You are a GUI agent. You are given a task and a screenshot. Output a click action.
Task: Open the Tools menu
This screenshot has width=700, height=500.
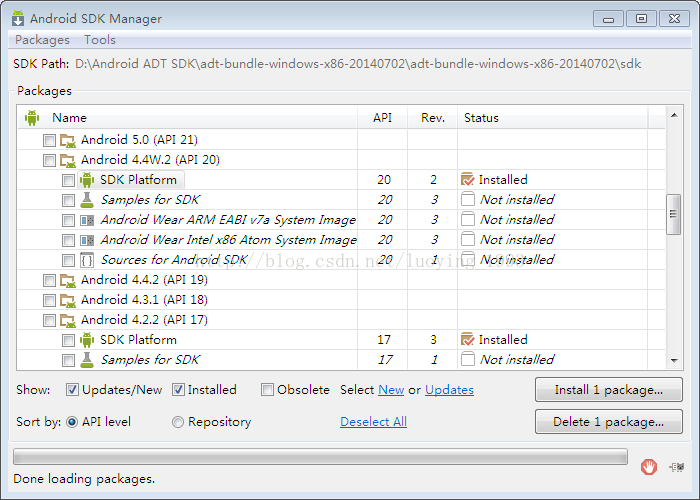(100, 40)
